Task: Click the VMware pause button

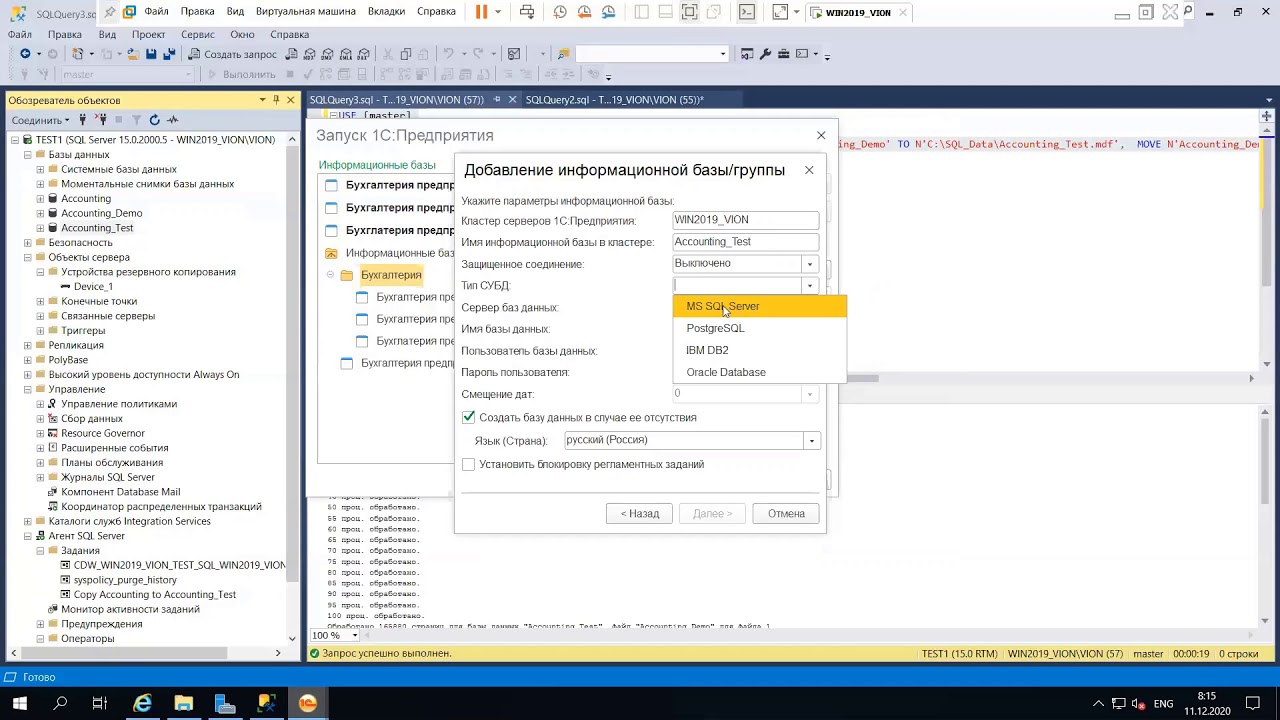Action: tap(481, 12)
